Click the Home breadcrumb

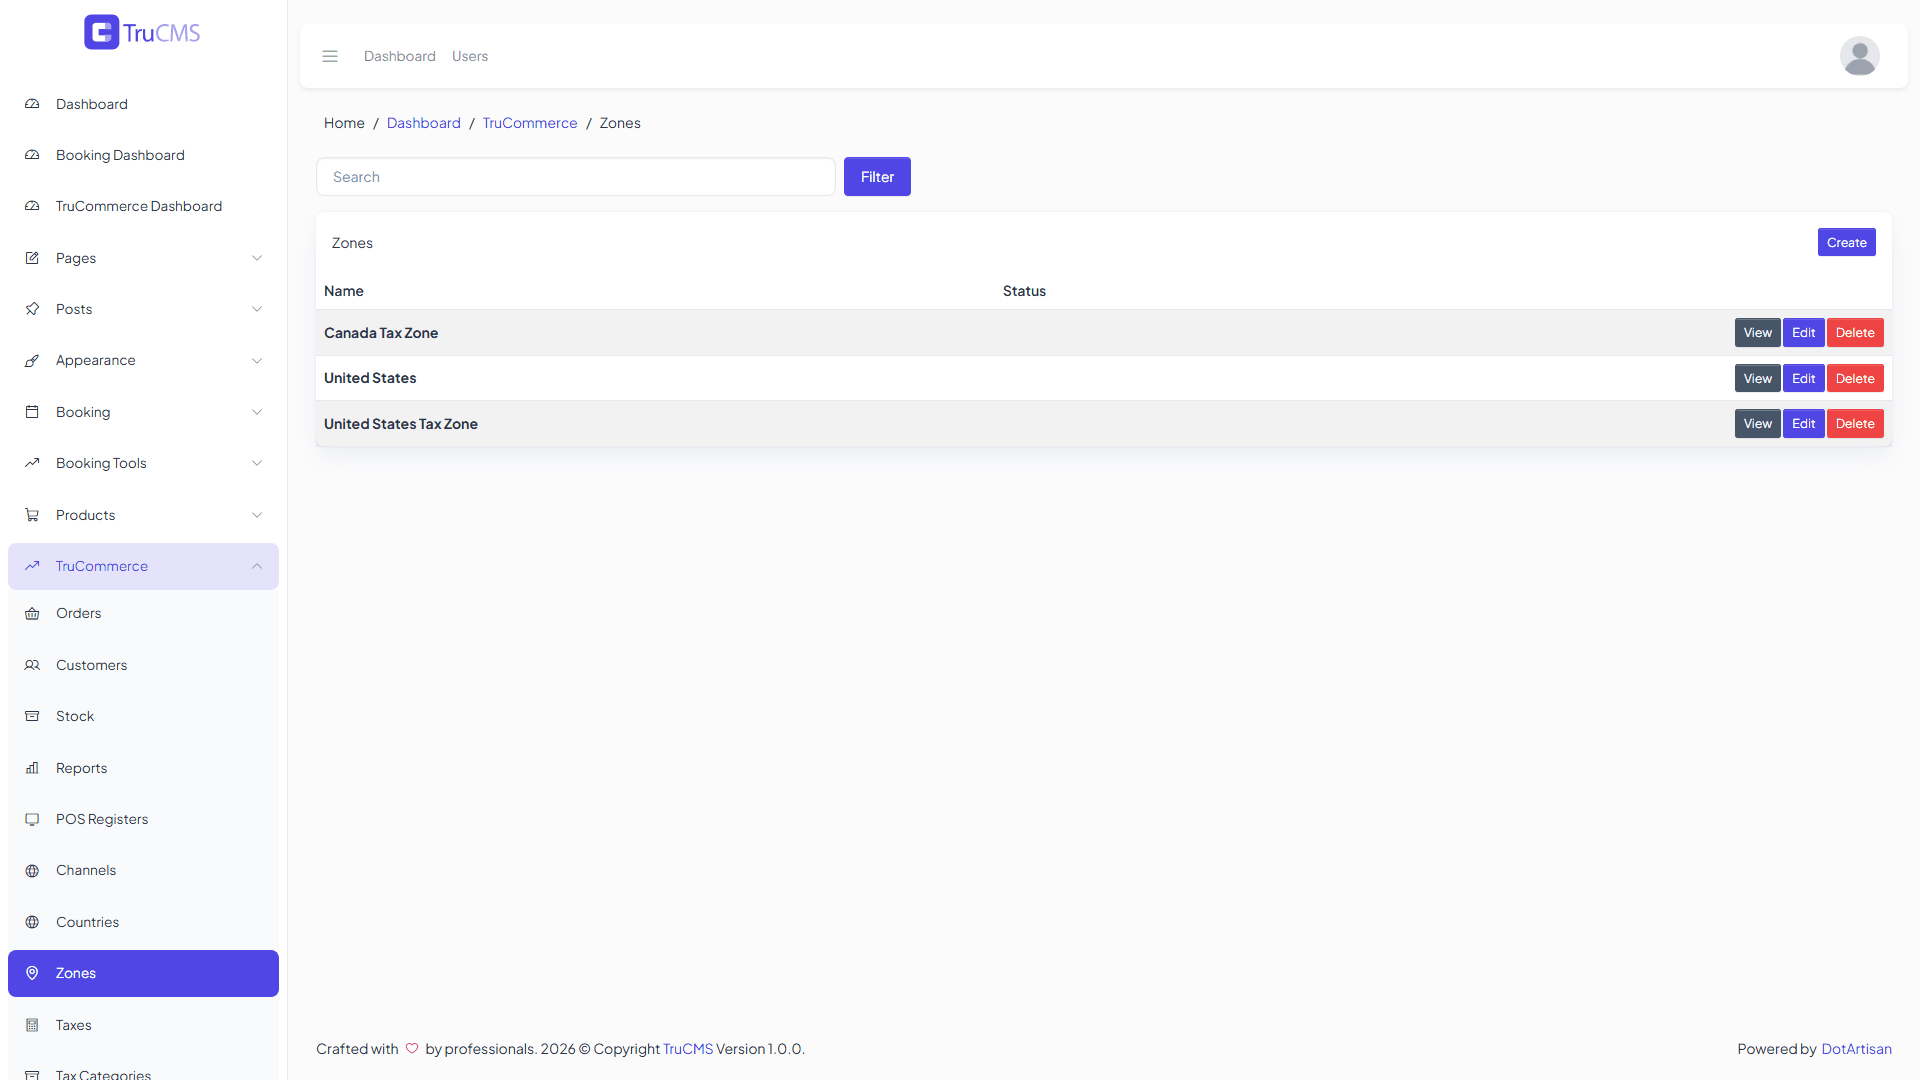pyautogui.click(x=344, y=123)
